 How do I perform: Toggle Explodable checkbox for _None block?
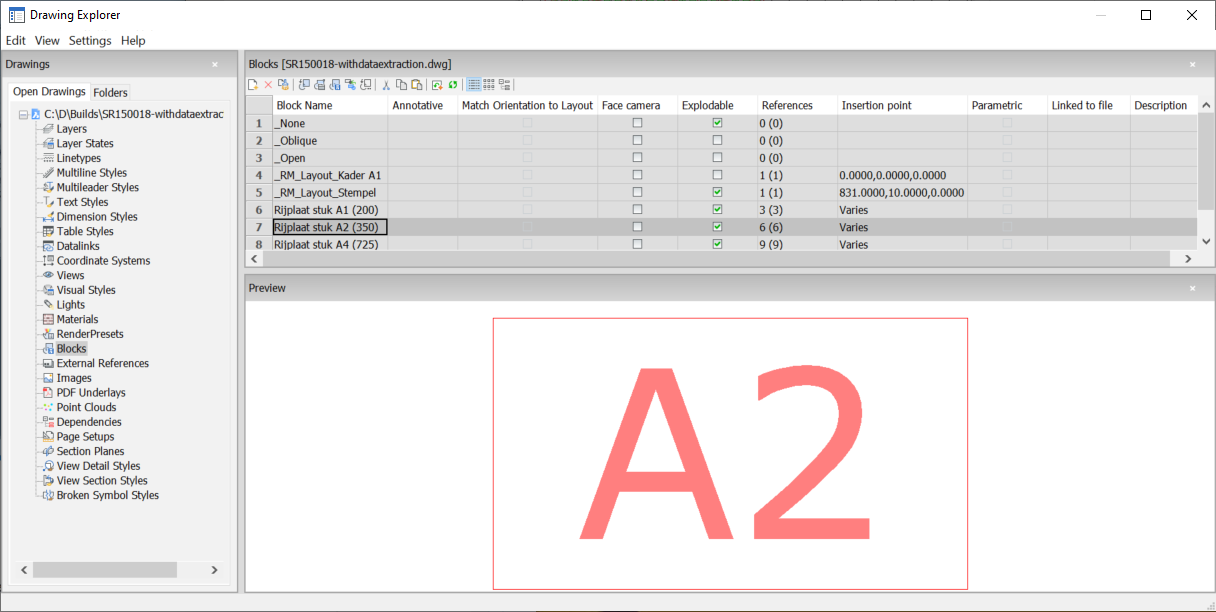coord(717,123)
